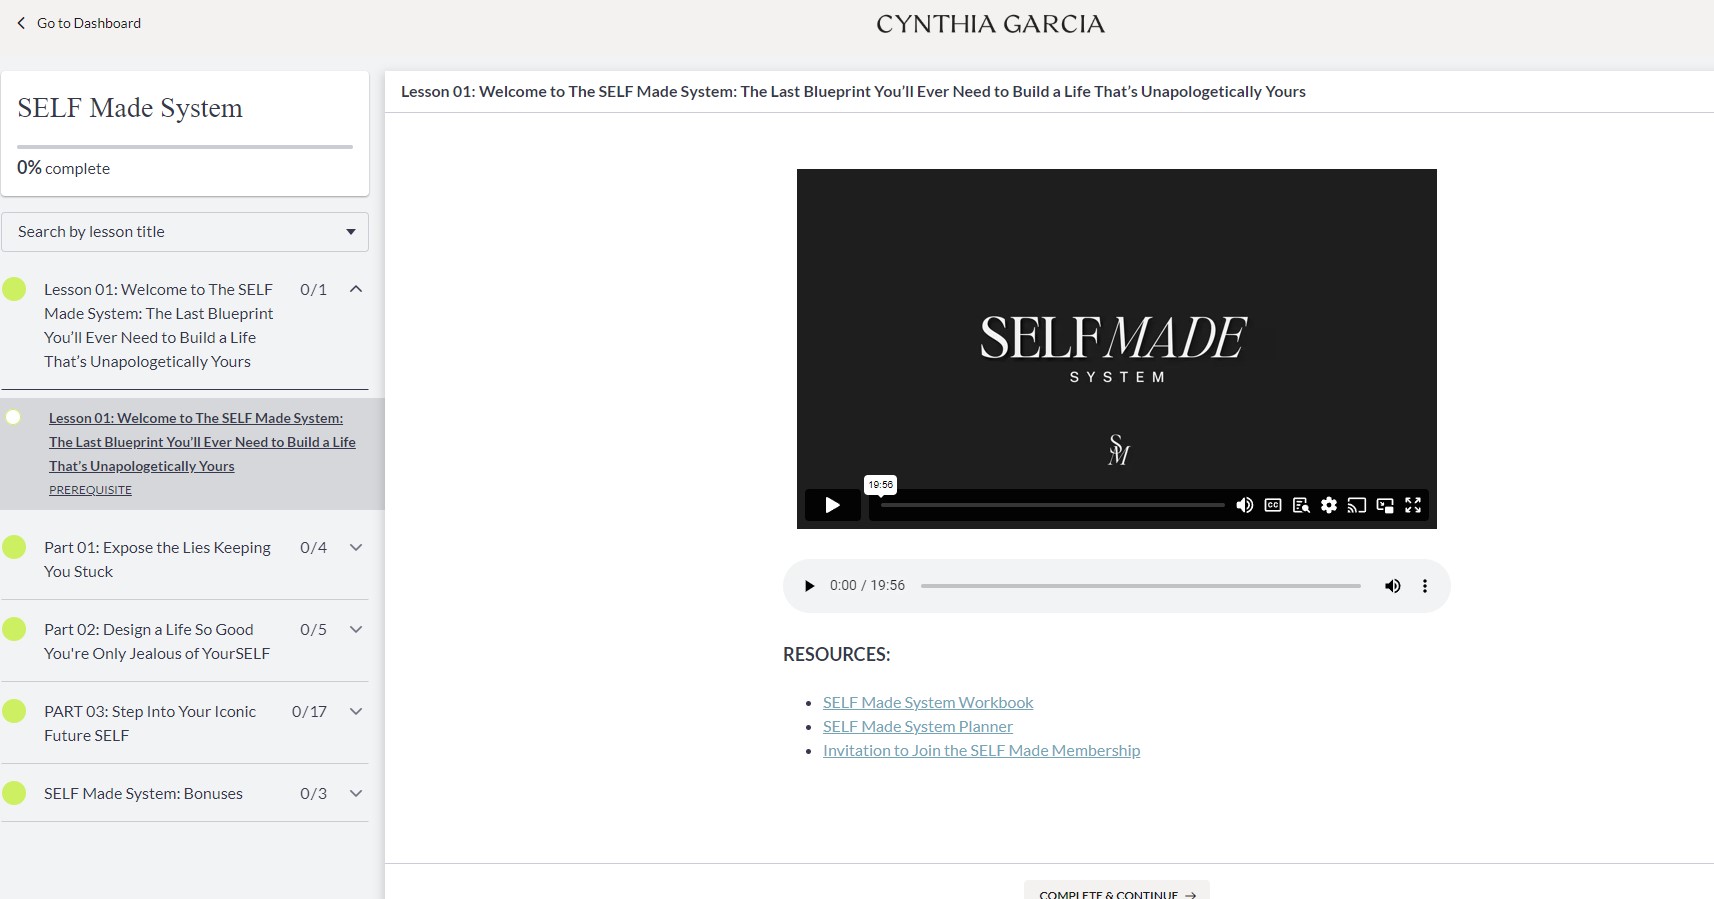Click the CYNTHIA GARCIA site logo
1714x899 pixels.
pos(990,24)
